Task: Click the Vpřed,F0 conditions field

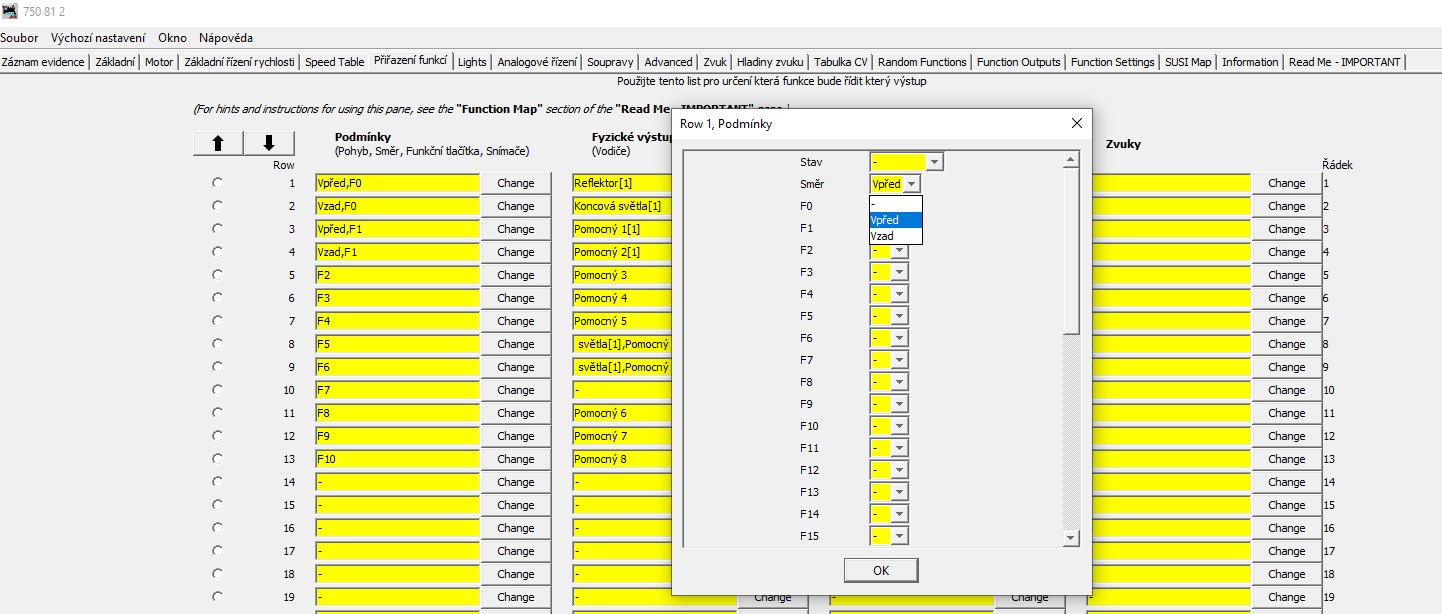Action: [x=398, y=183]
